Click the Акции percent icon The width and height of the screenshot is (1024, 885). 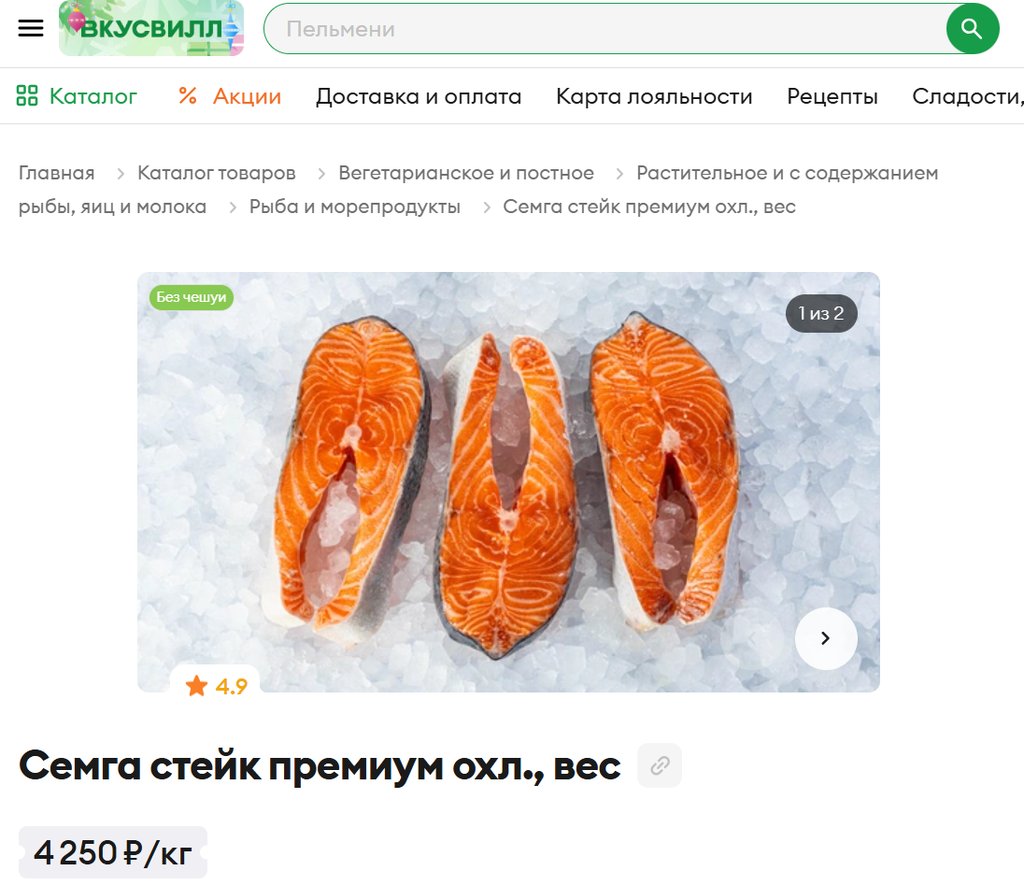click(187, 95)
